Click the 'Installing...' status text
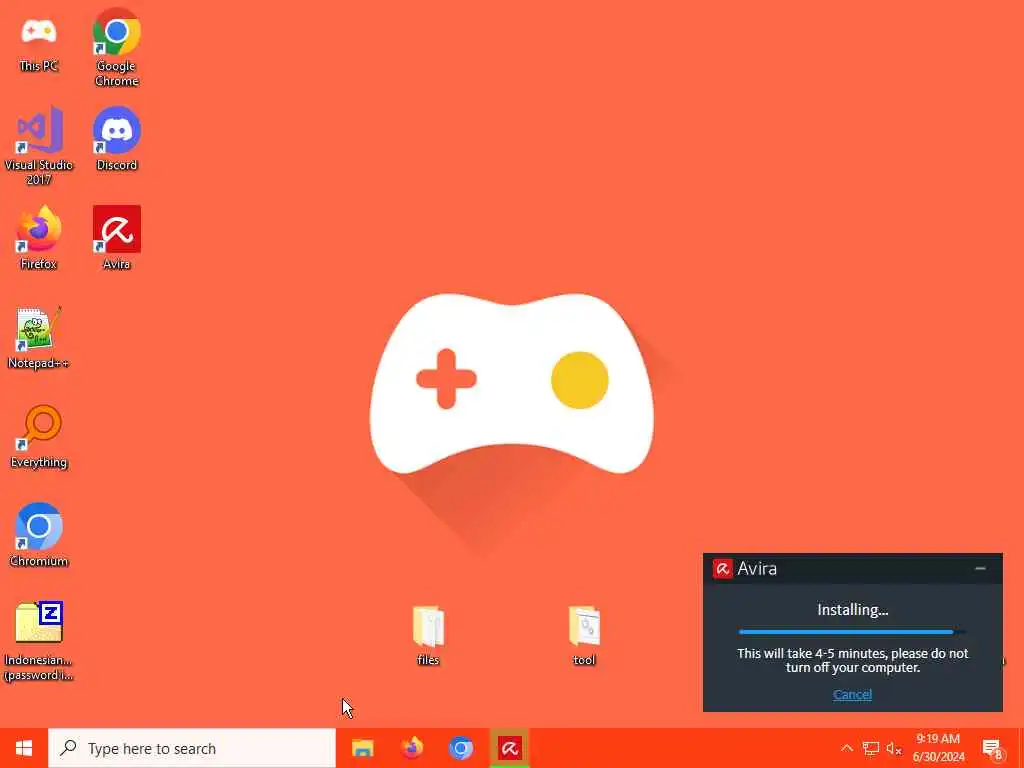 852,610
